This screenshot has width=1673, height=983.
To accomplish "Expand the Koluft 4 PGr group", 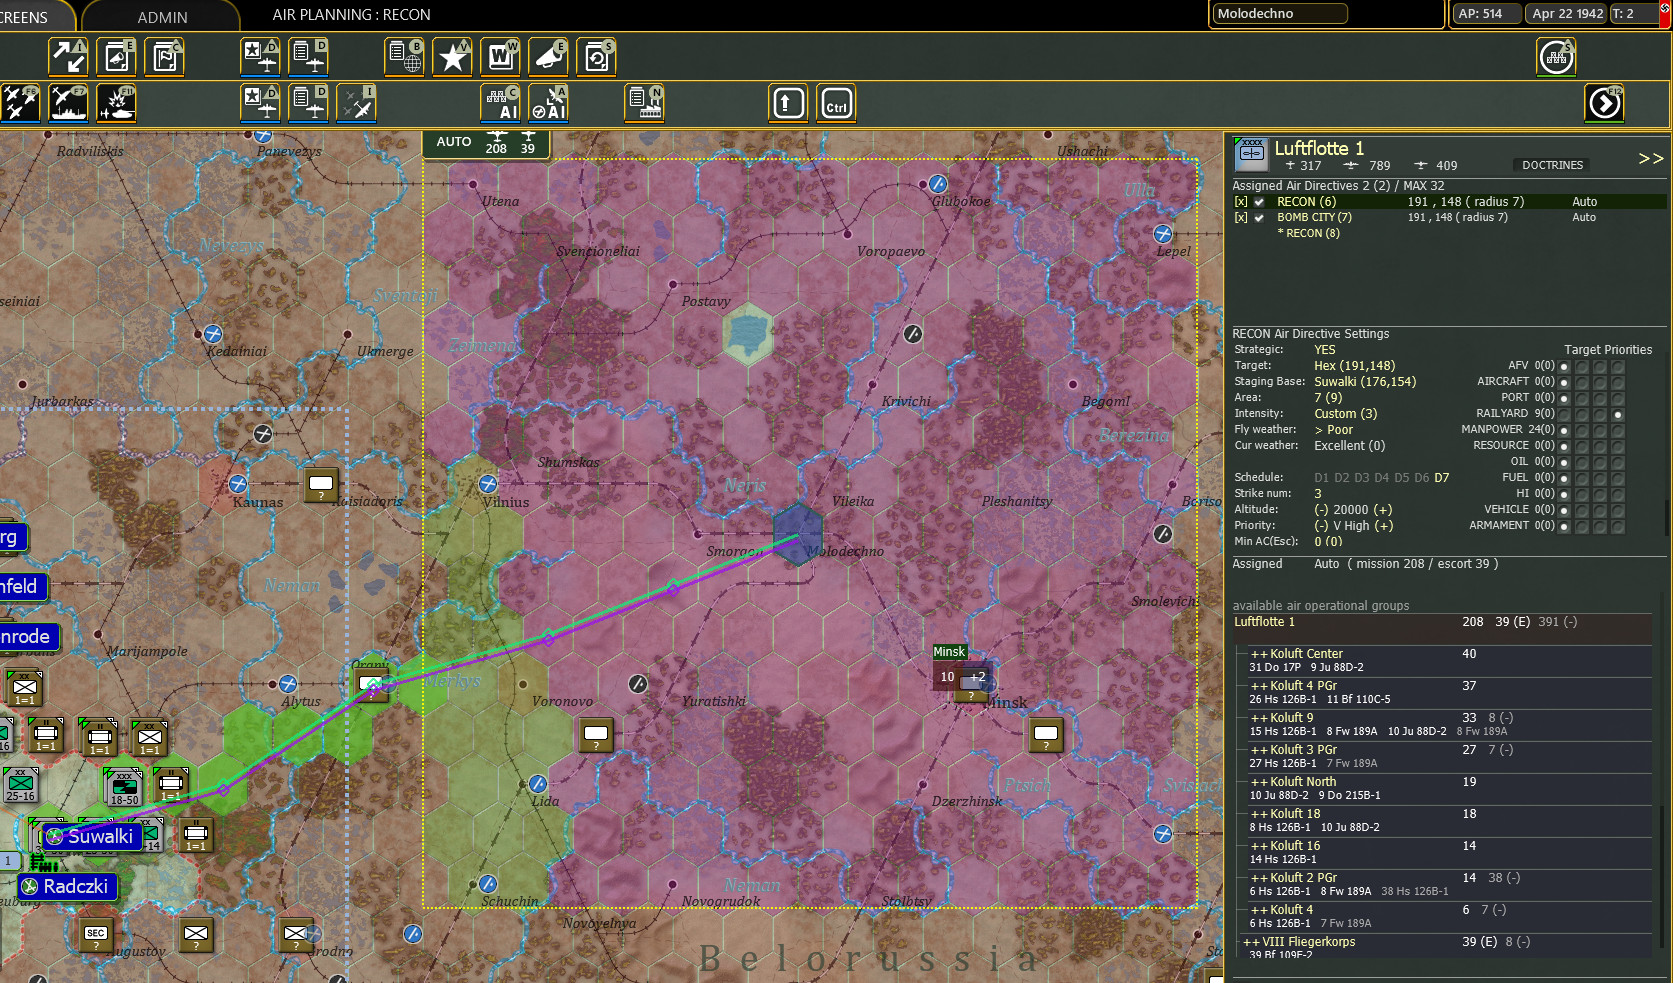I will (x=1259, y=686).
